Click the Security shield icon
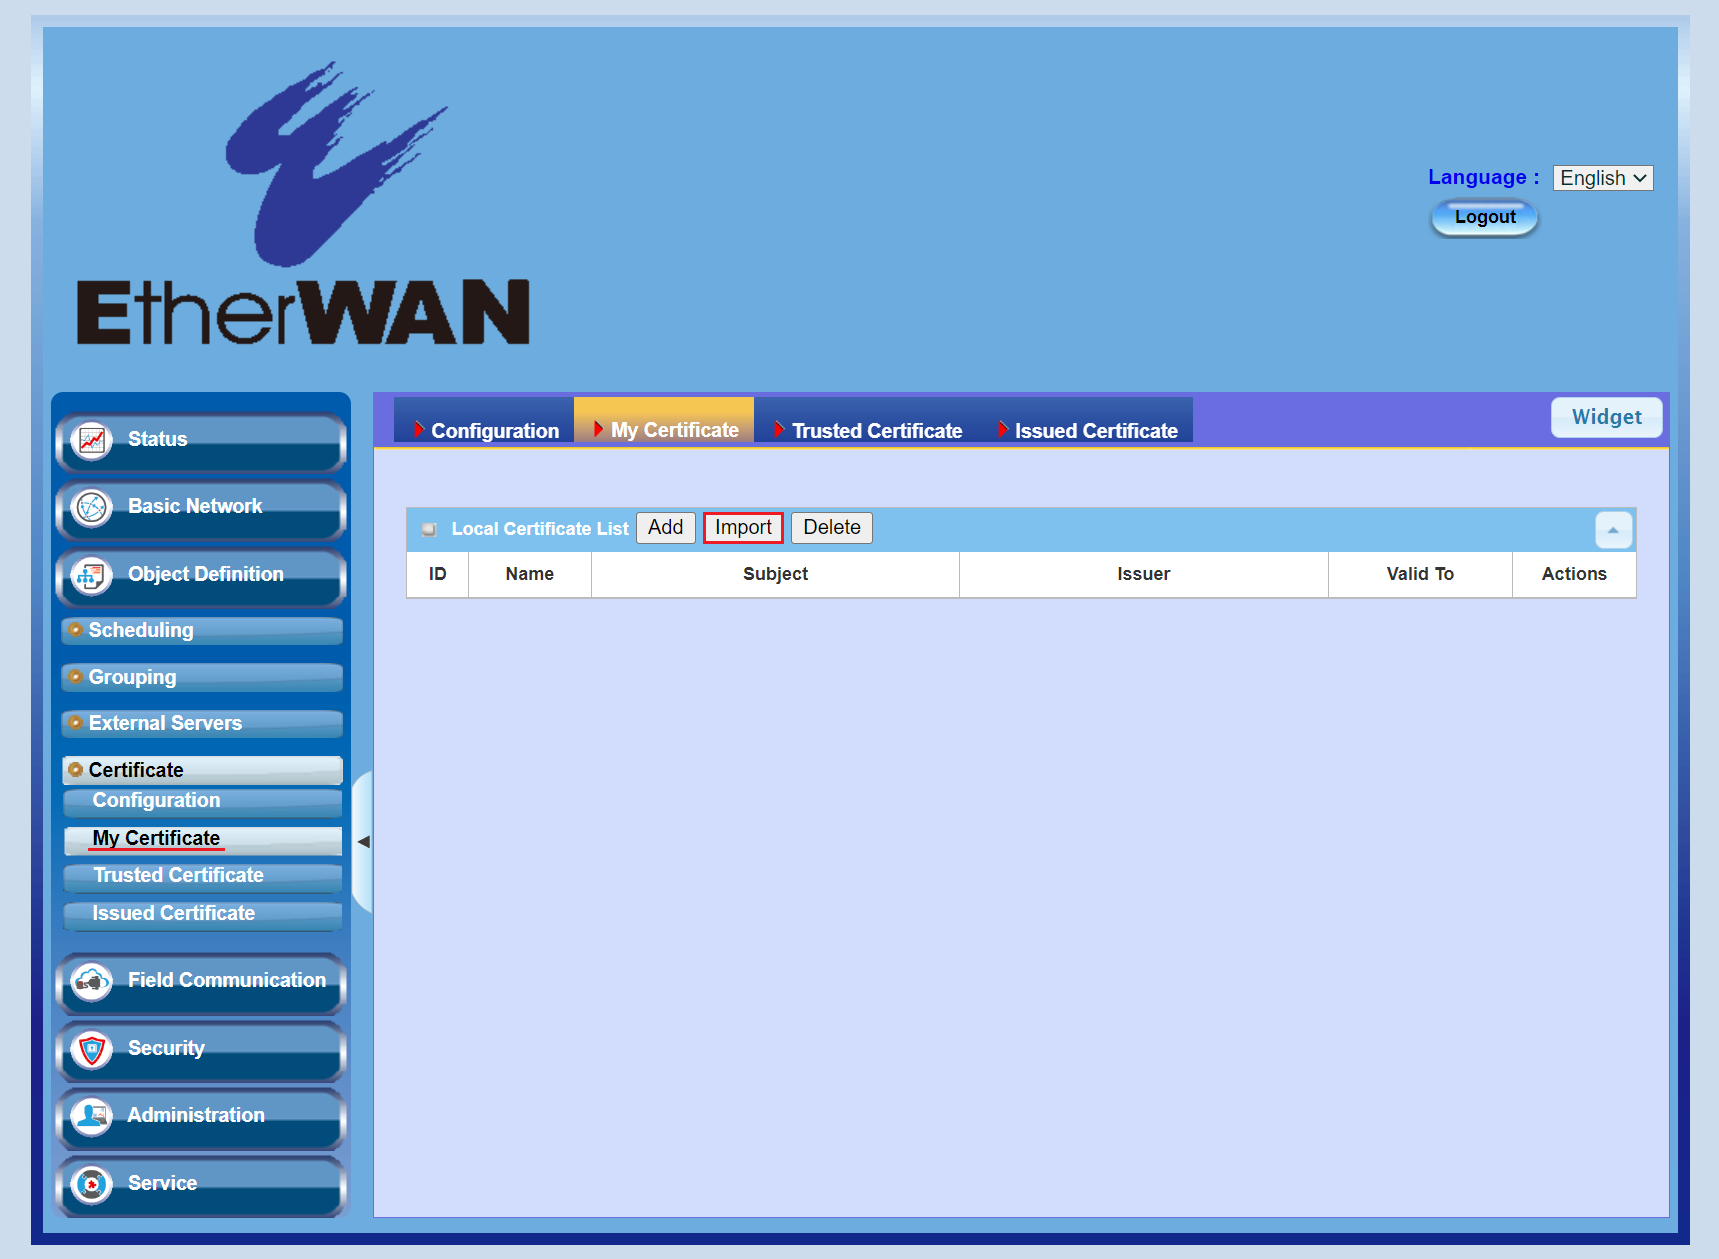This screenshot has width=1719, height=1259. pos(92,1050)
